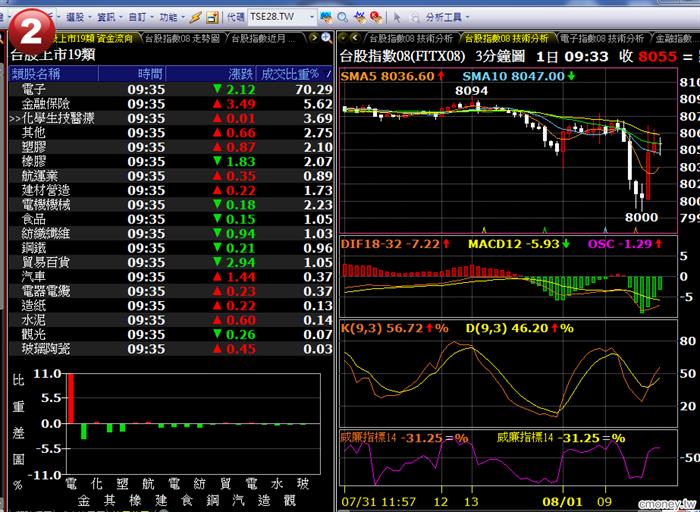
Task: Open the 分析工具 dropdown menu
Action: (447, 17)
